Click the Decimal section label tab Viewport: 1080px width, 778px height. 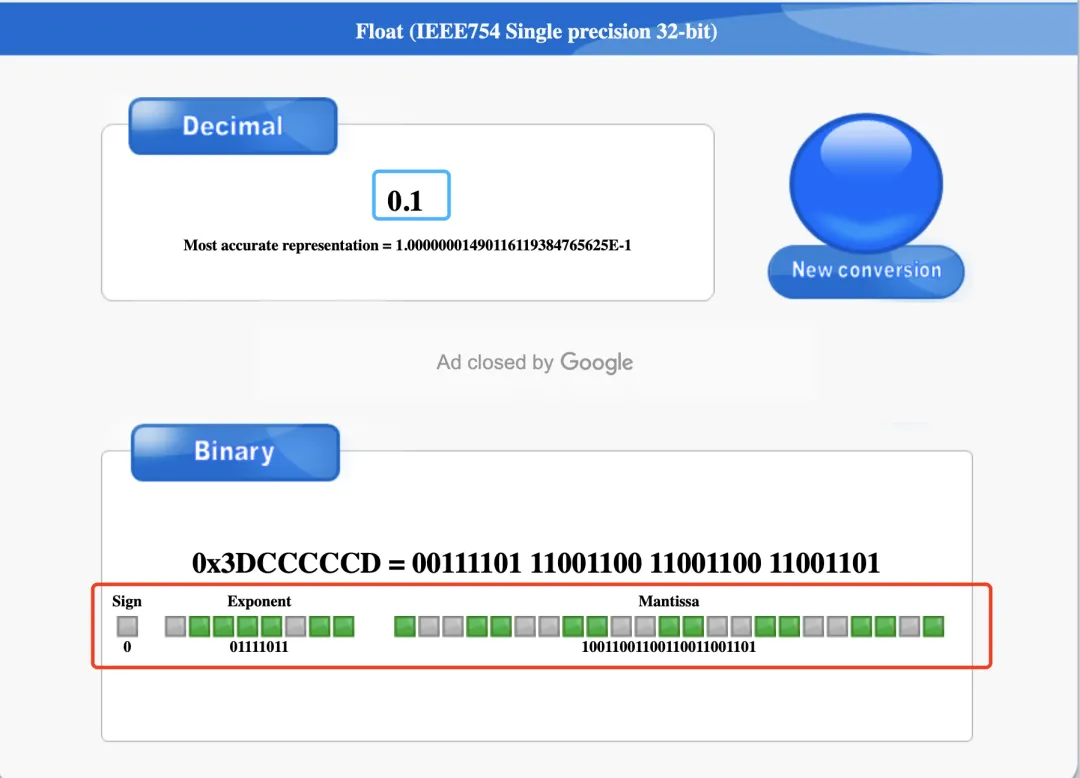click(233, 126)
